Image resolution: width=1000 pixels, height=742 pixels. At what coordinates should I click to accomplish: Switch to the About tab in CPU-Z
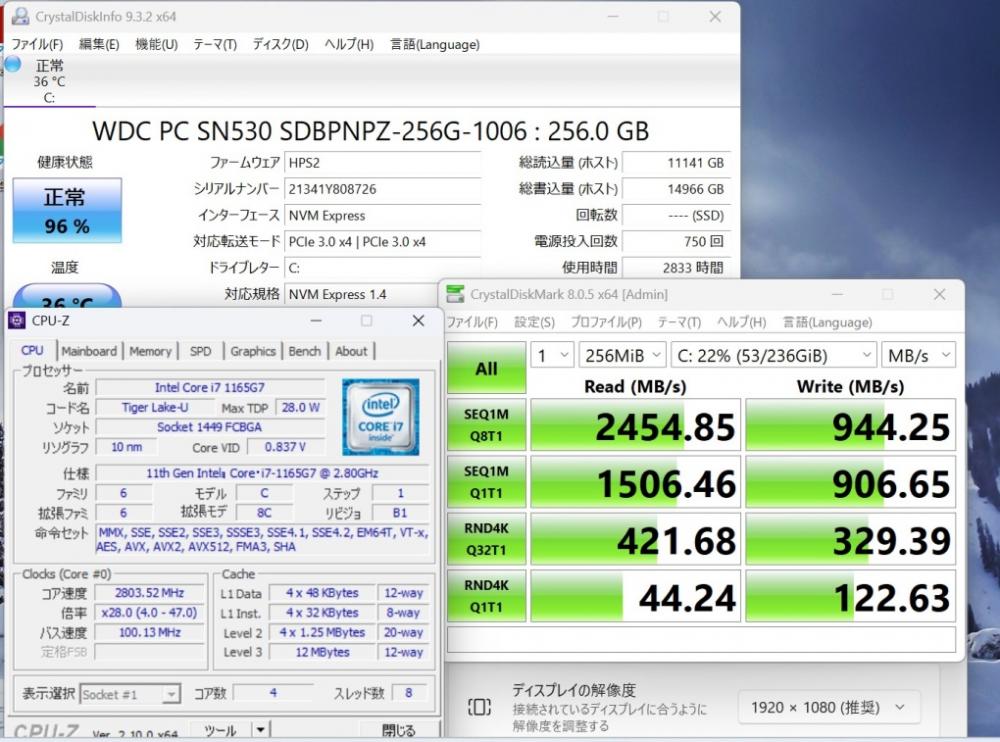point(351,351)
